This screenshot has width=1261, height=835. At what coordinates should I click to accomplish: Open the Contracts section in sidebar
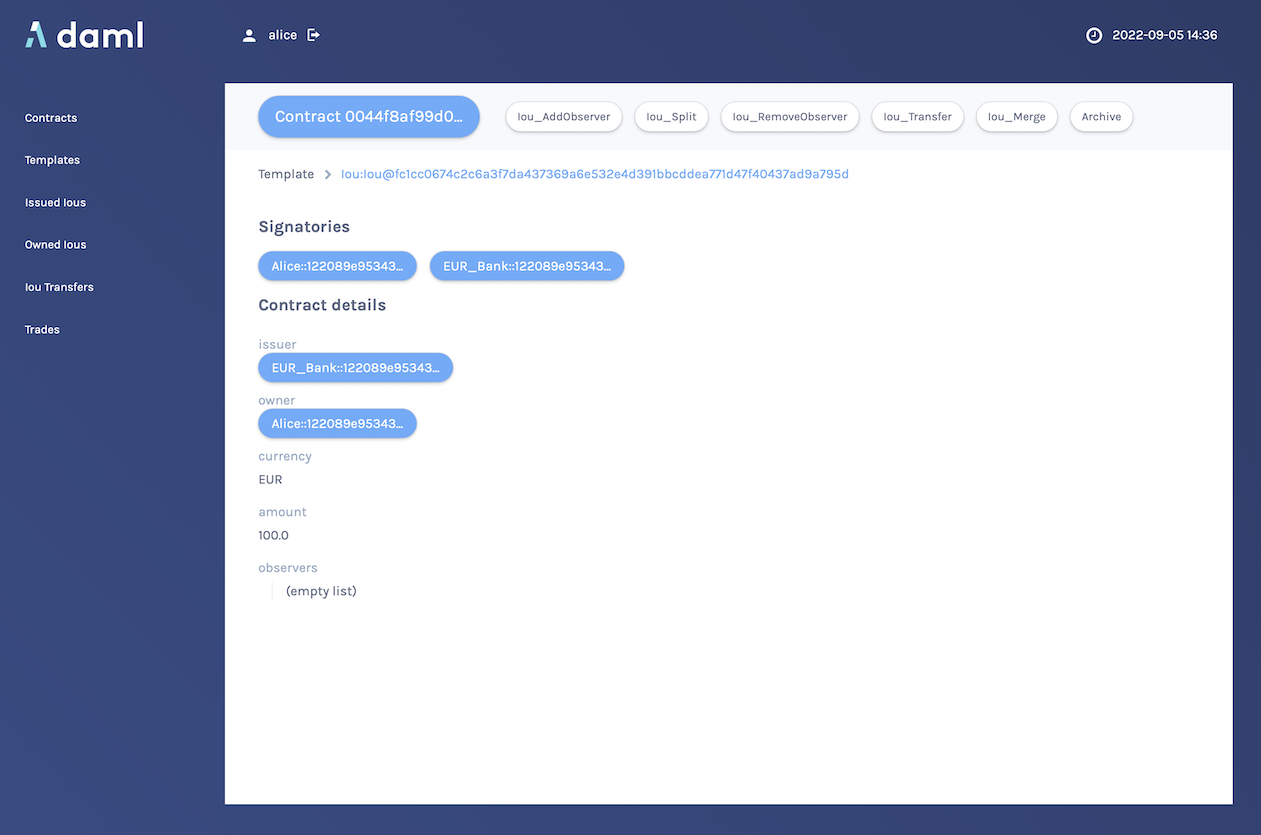(x=50, y=117)
